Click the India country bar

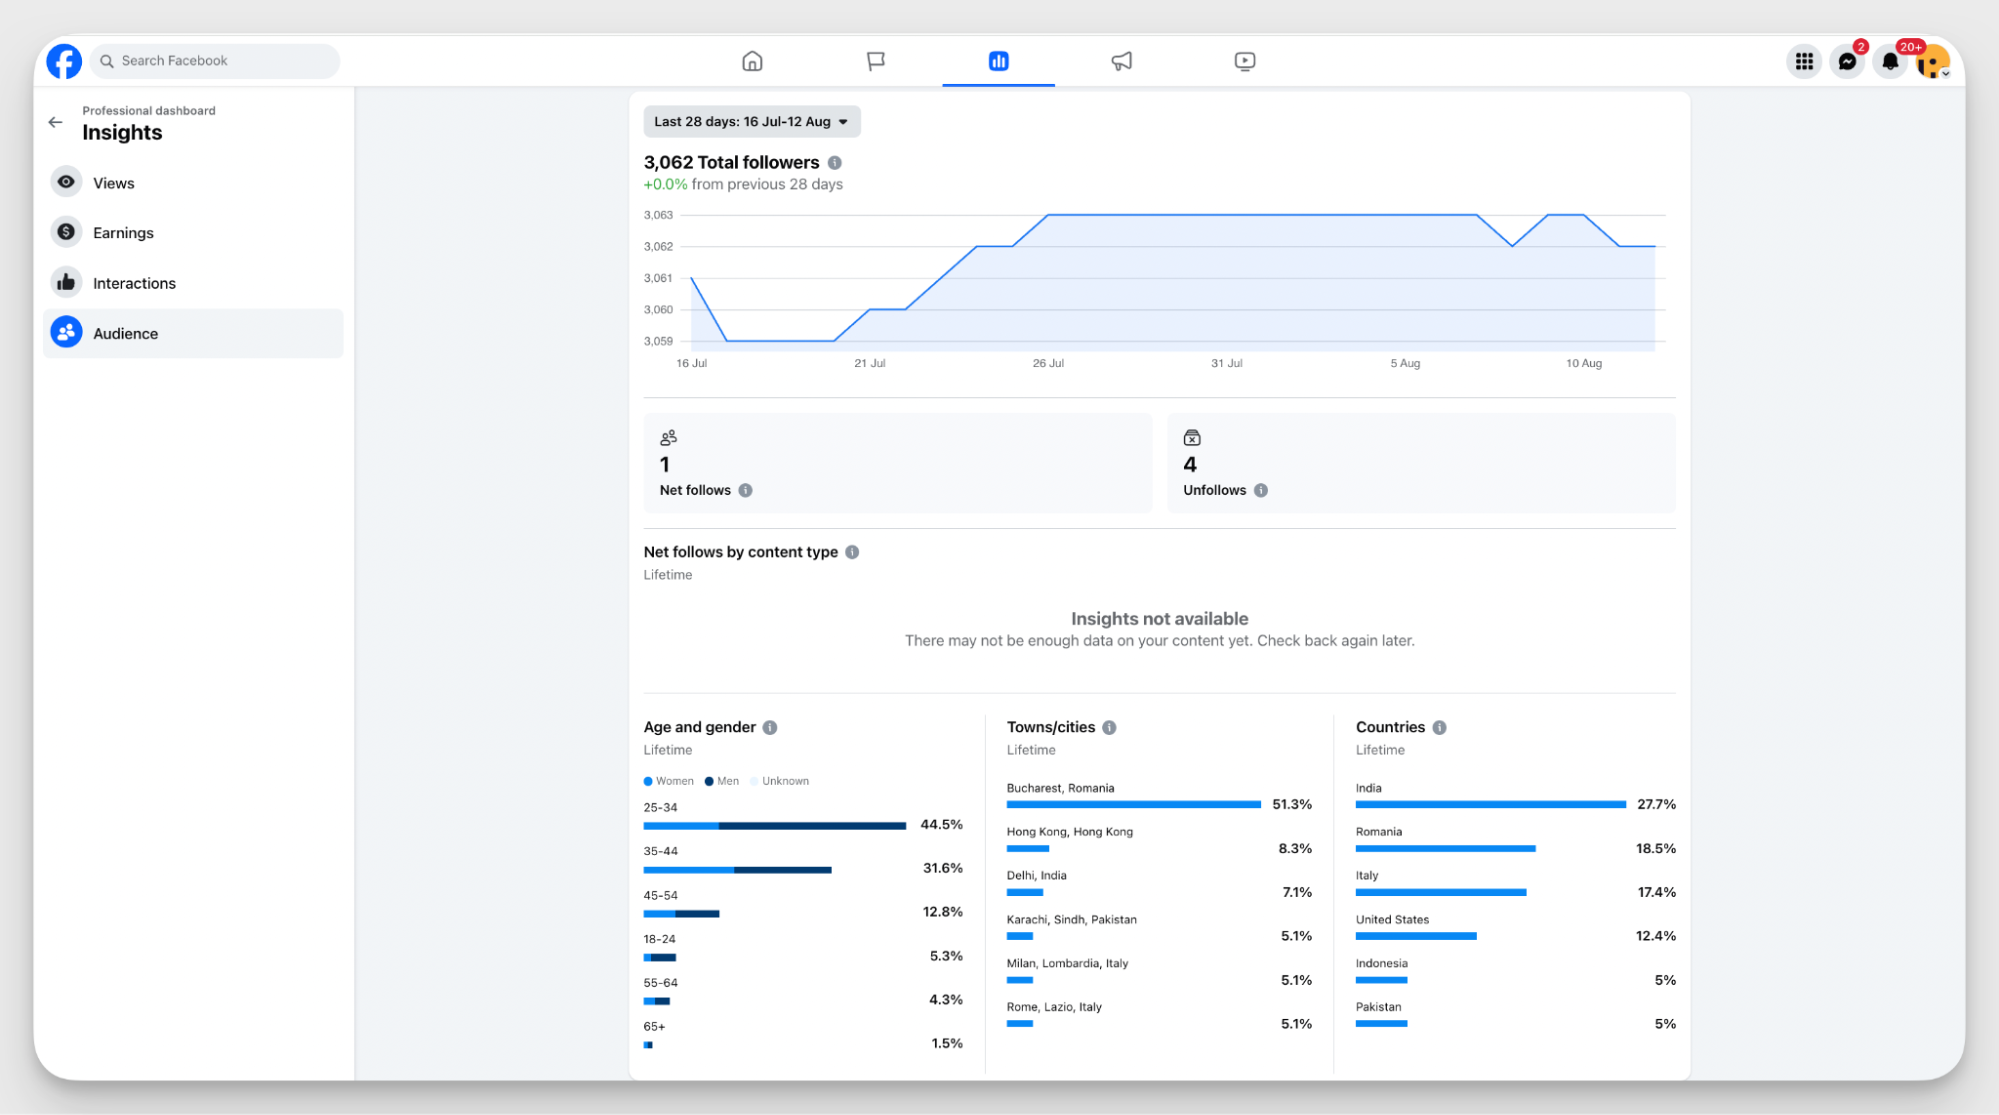tap(1490, 804)
